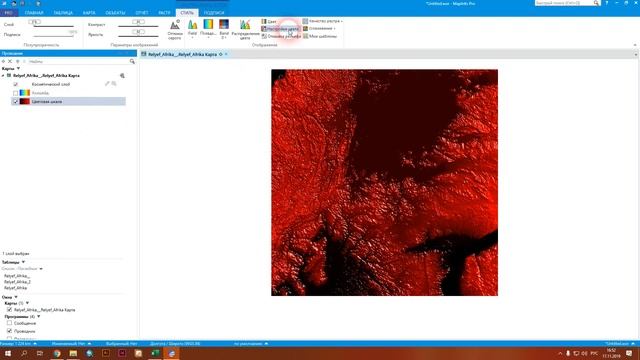Click the red-black Цветовая шкала swatch

(x=25, y=102)
